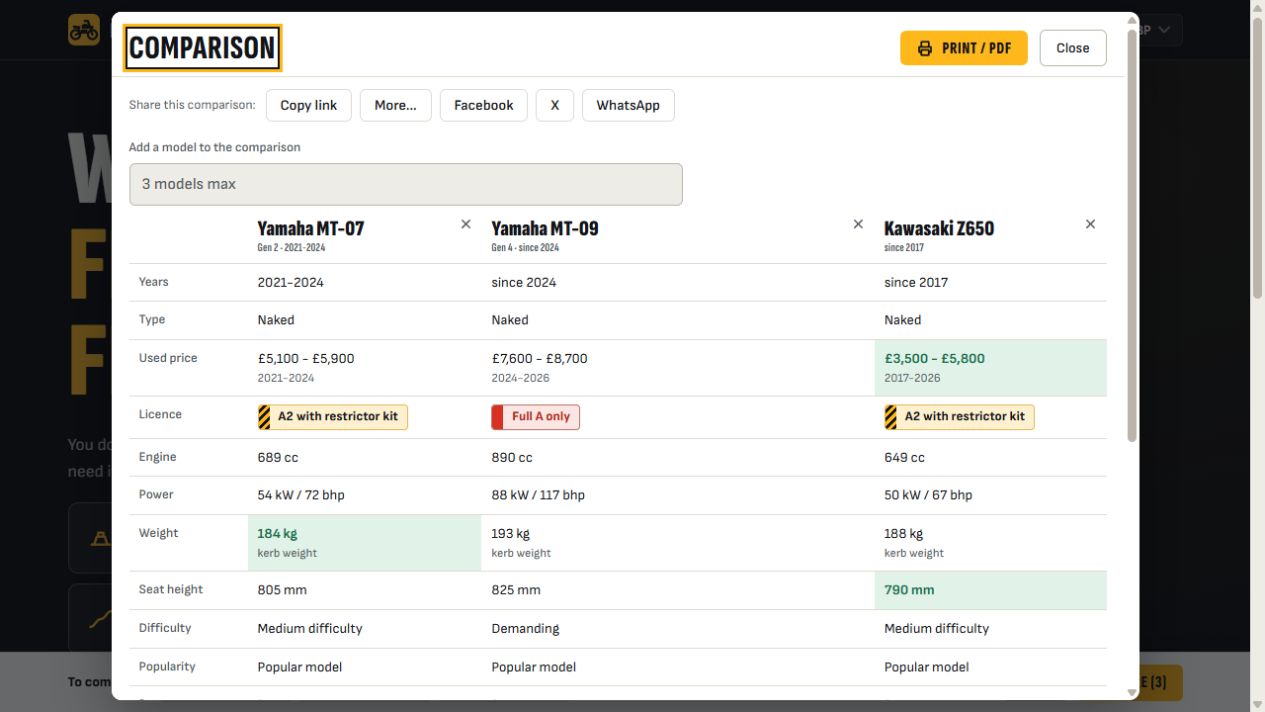The width and height of the screenshot is (1265, 712).
Task: Click the 50 kW / 67 bhp power value
Action: 928,495
